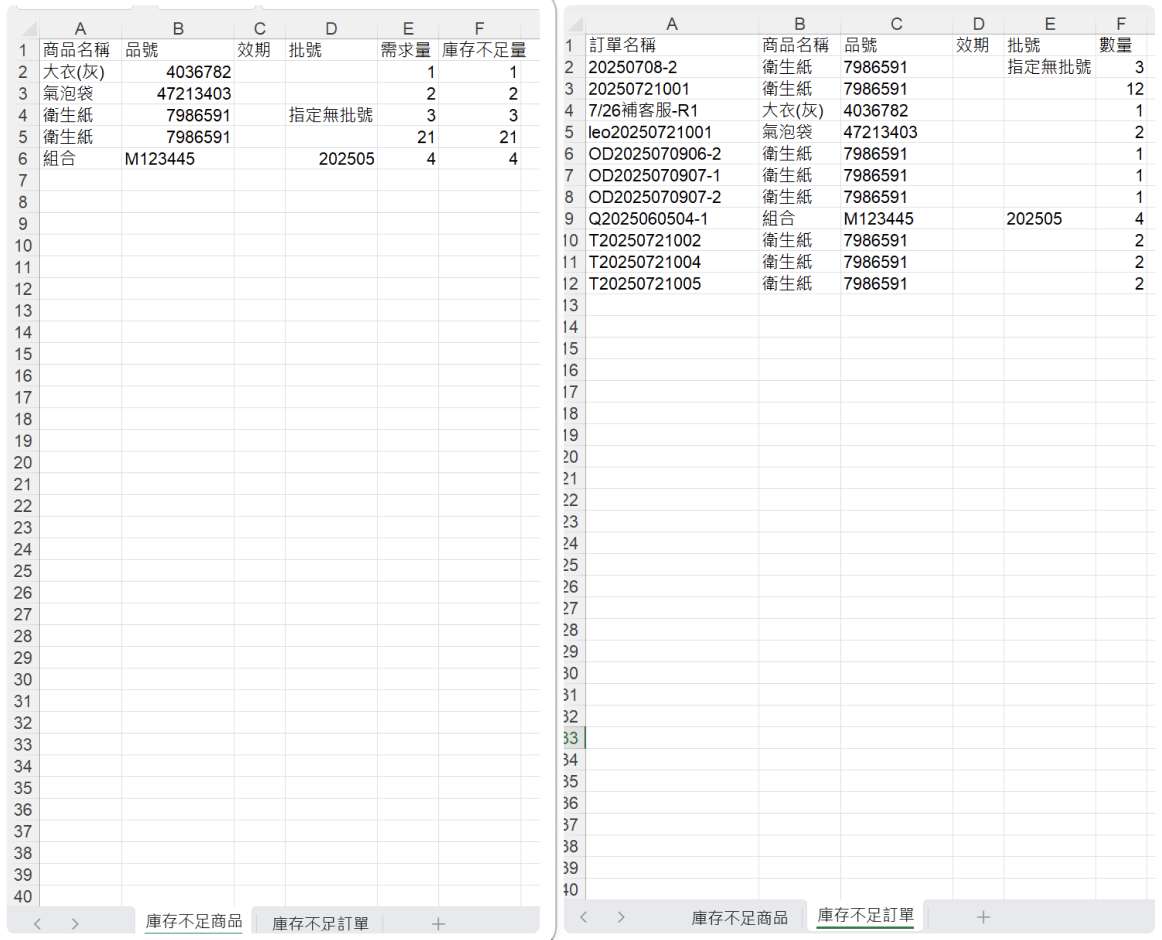Select row 6 header in left sheet
Image resolution: width=1162 pixels, height=940 pixels.
pos(22,158)
